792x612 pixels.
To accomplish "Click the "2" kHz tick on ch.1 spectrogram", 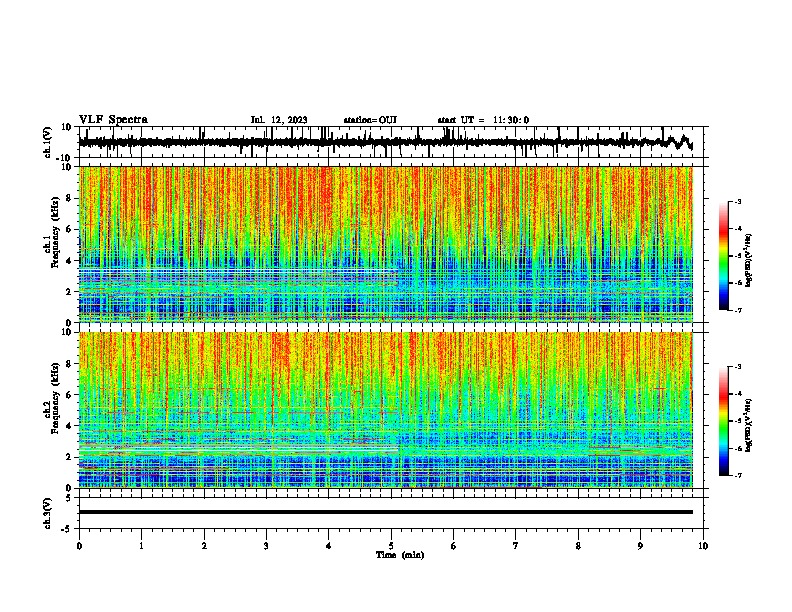I will pyautogui.click(x=69, y=291).
